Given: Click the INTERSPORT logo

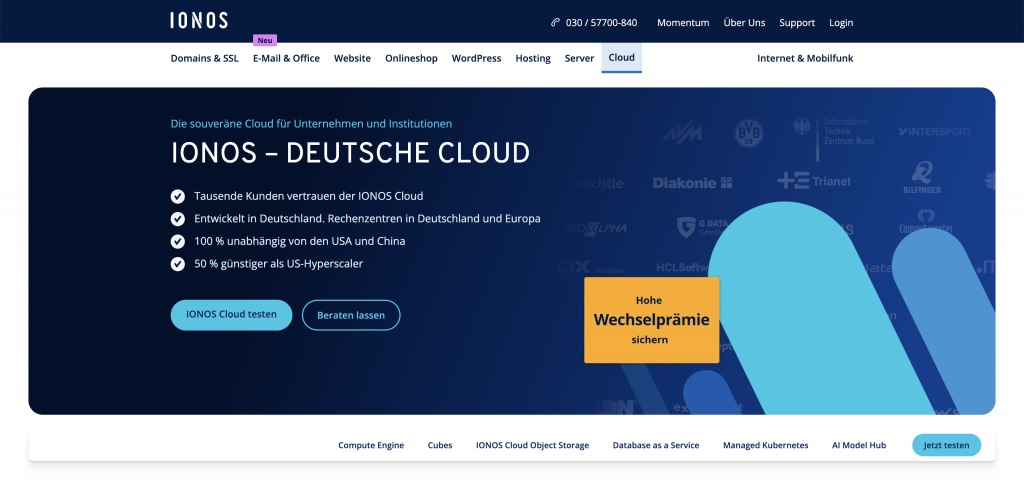Looking at the screenshot, I should [935, 132].
